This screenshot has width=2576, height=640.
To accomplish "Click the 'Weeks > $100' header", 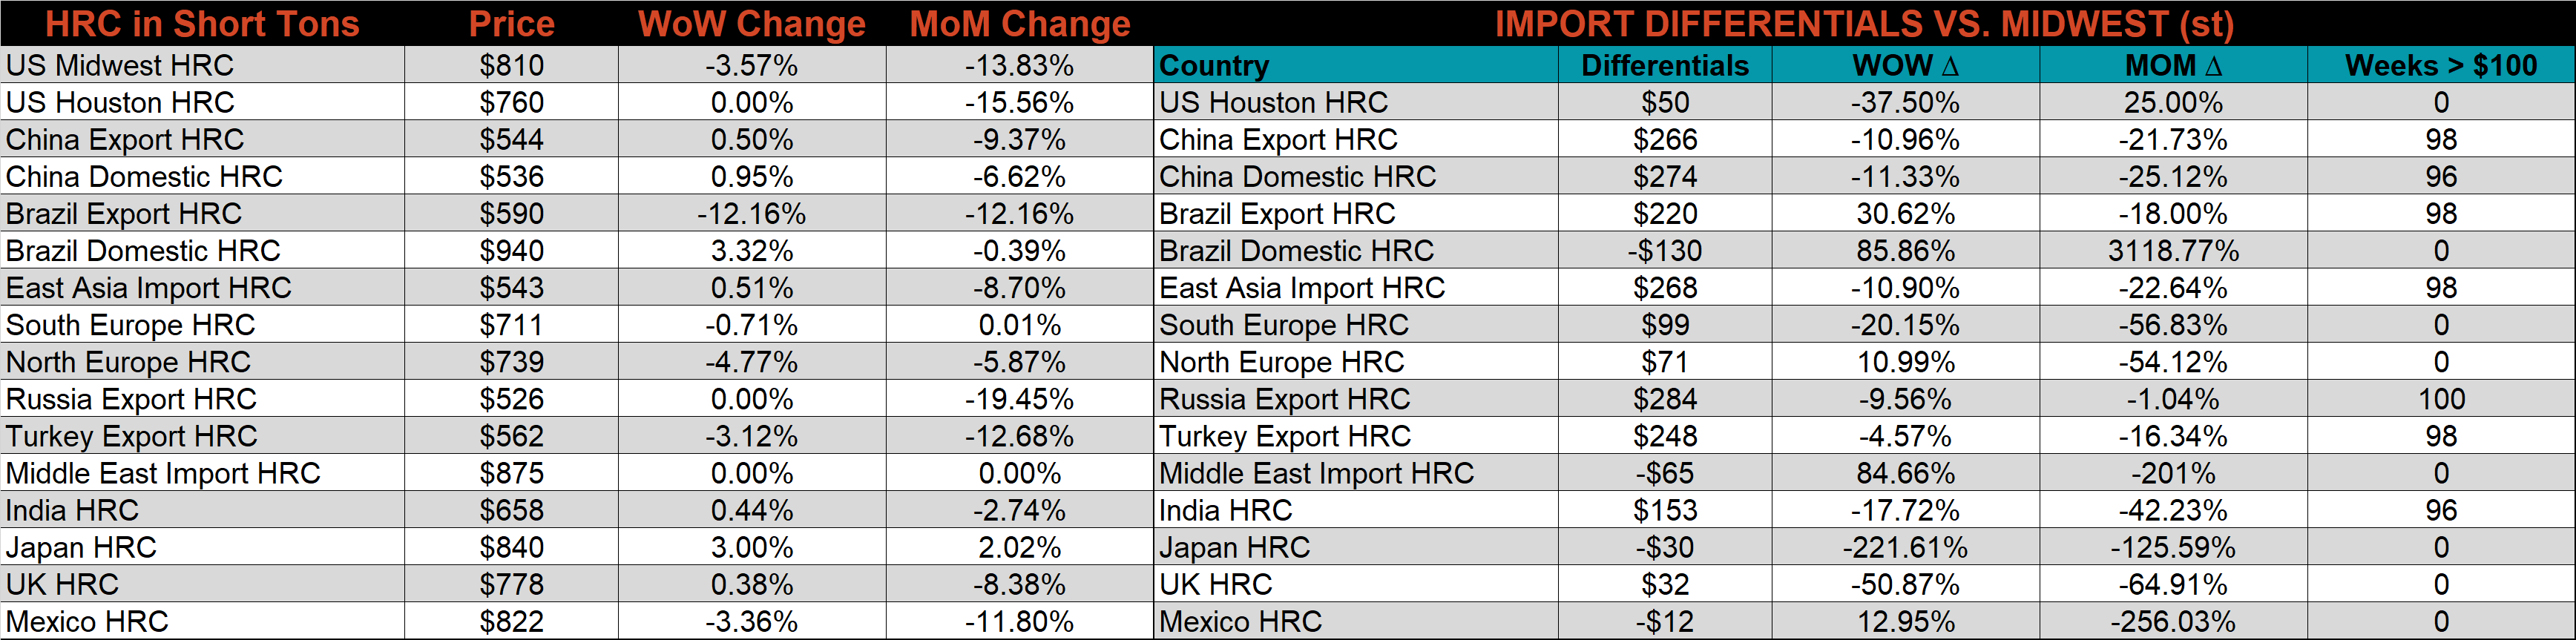I will (x=2441, y=65).
